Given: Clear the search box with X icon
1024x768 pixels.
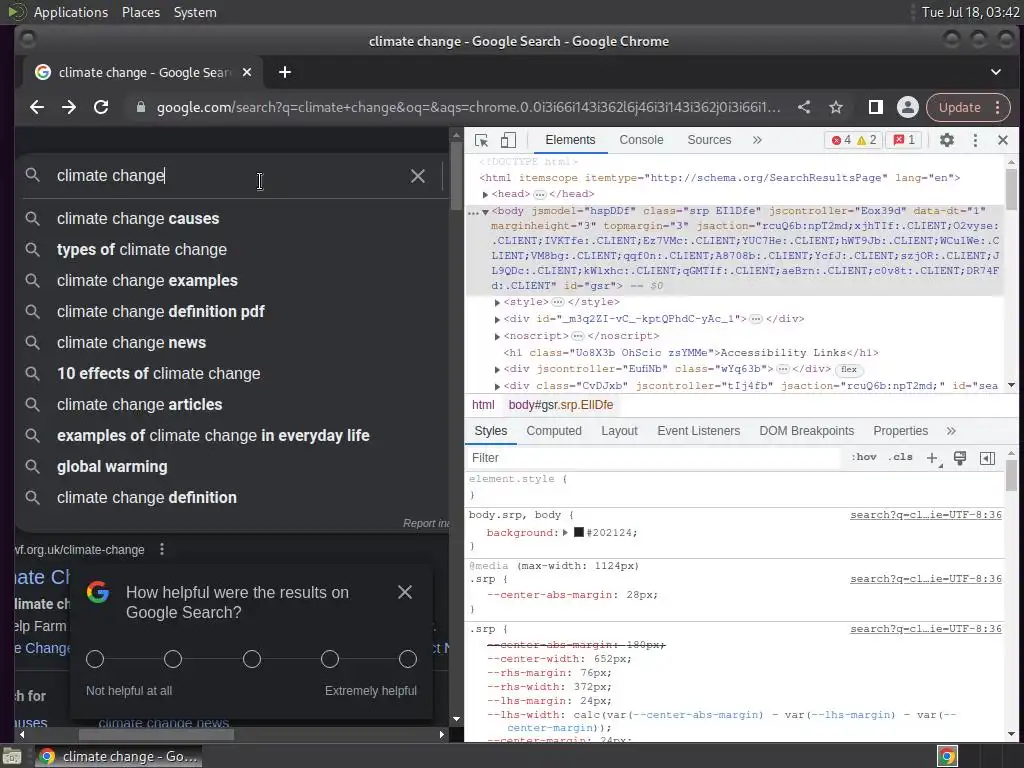Looking at the screenshot, I should point(418,176).
